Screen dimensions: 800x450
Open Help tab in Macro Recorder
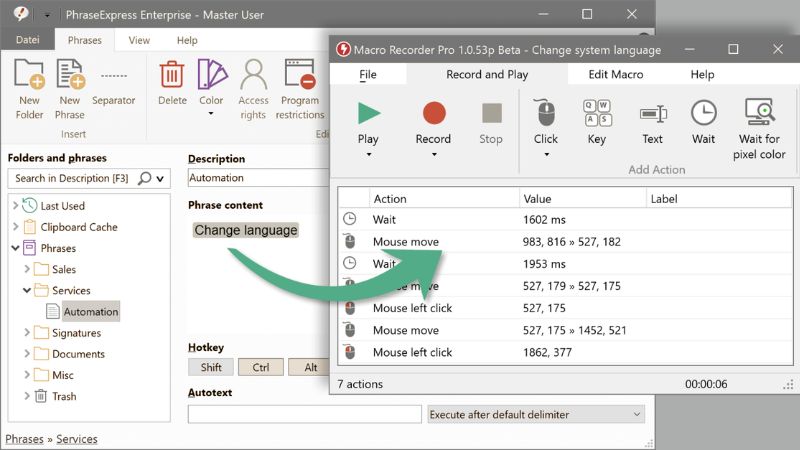[703, 74]
